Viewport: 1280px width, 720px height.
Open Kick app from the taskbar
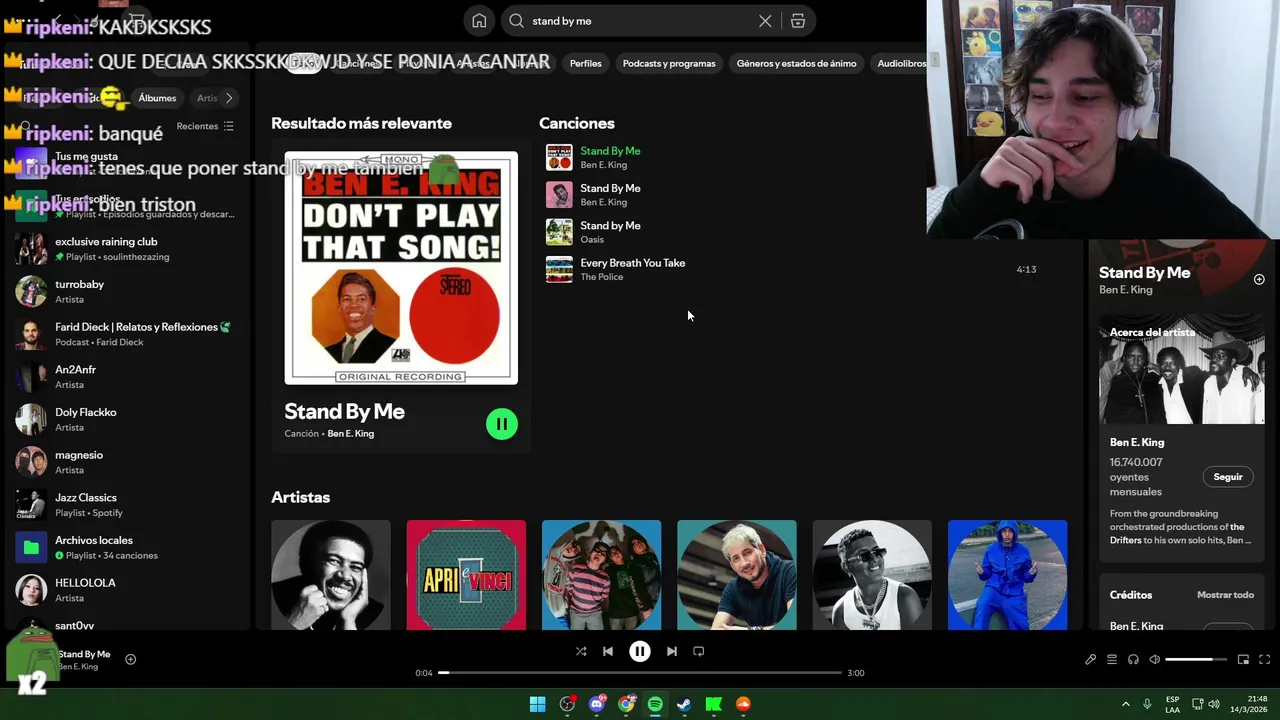(714, 704)
